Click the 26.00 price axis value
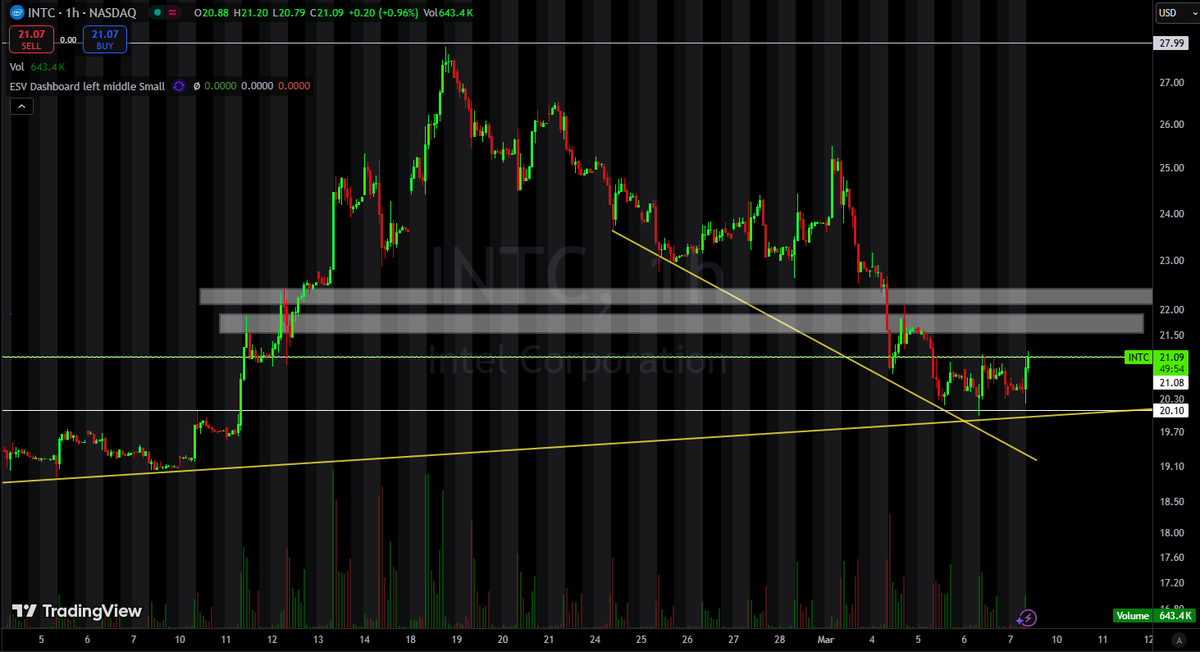Image resolution: width=1200 pixels, height=652 pixels. [x=1172, y=125]
